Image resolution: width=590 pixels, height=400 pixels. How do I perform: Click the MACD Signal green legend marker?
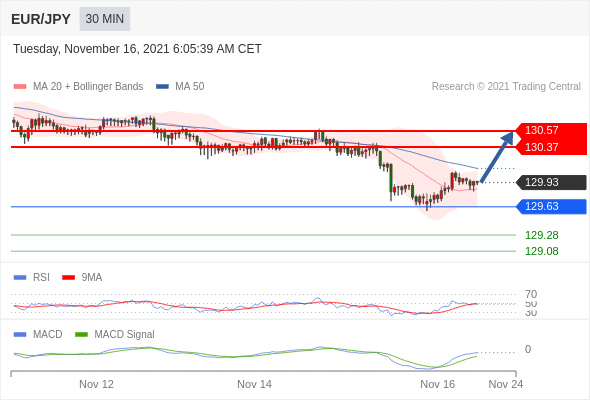coord(81,334)
